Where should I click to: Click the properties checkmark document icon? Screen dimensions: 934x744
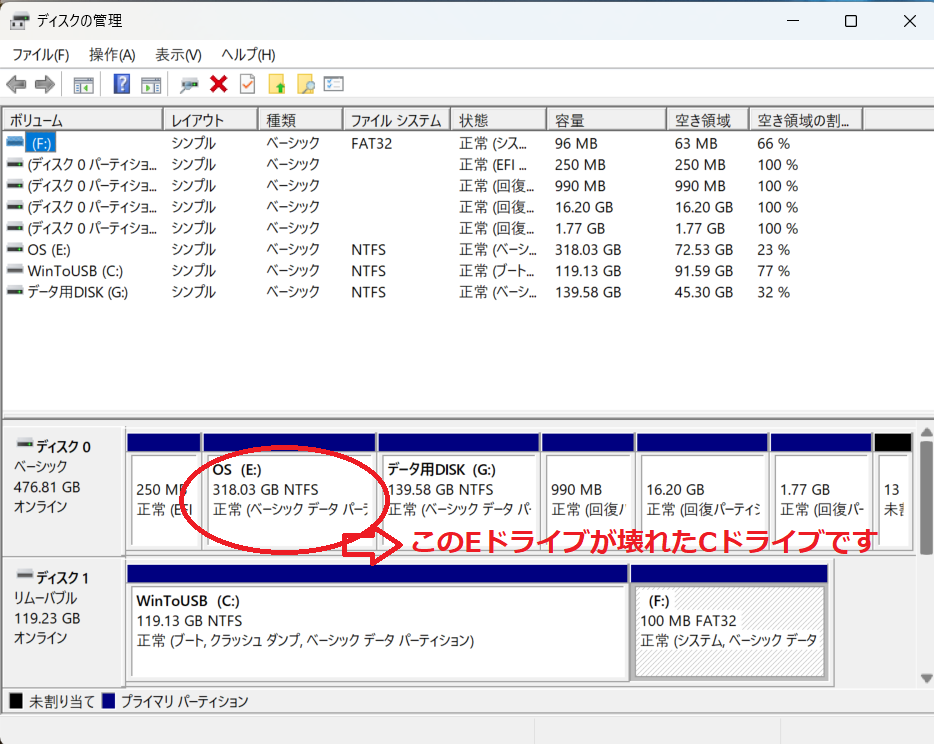pyautogui.click(x=247, y=85)
